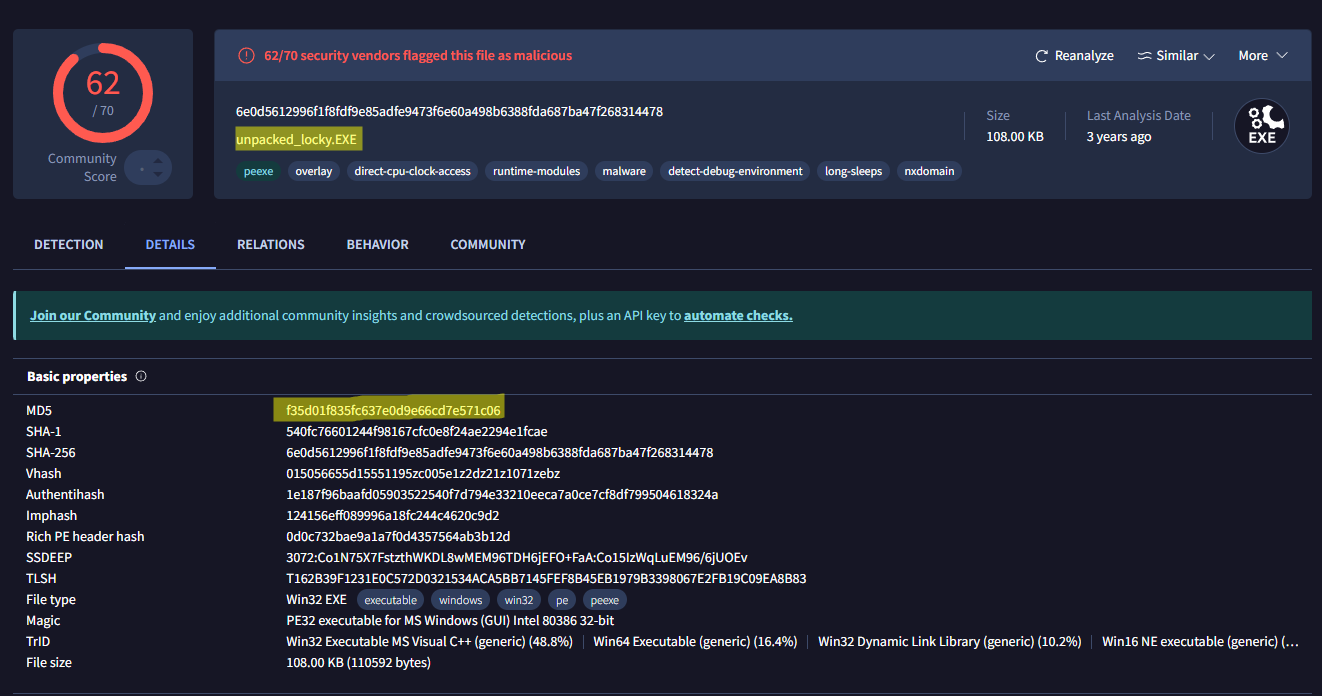Screen dimensions: 1322x696
Task: Click the SSDEEP value starting with 3072:
Action: (516, 558)
